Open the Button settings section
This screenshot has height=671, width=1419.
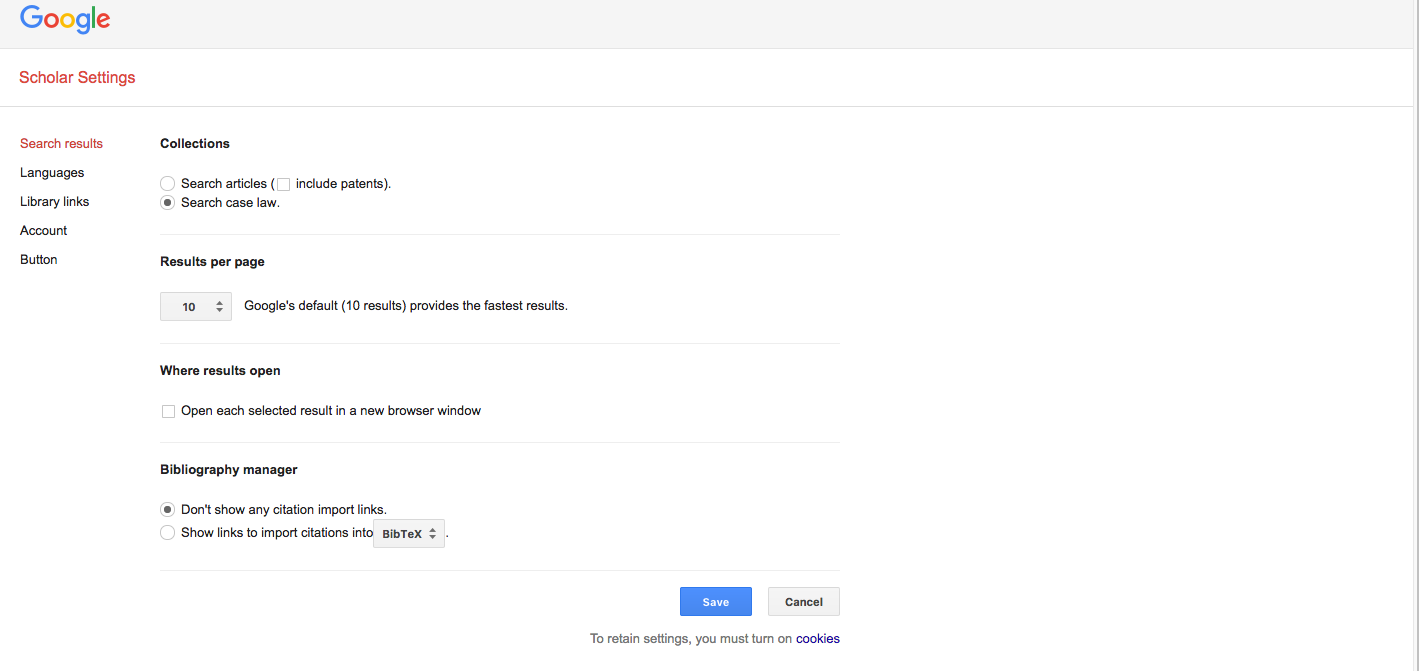pos(38,259)
